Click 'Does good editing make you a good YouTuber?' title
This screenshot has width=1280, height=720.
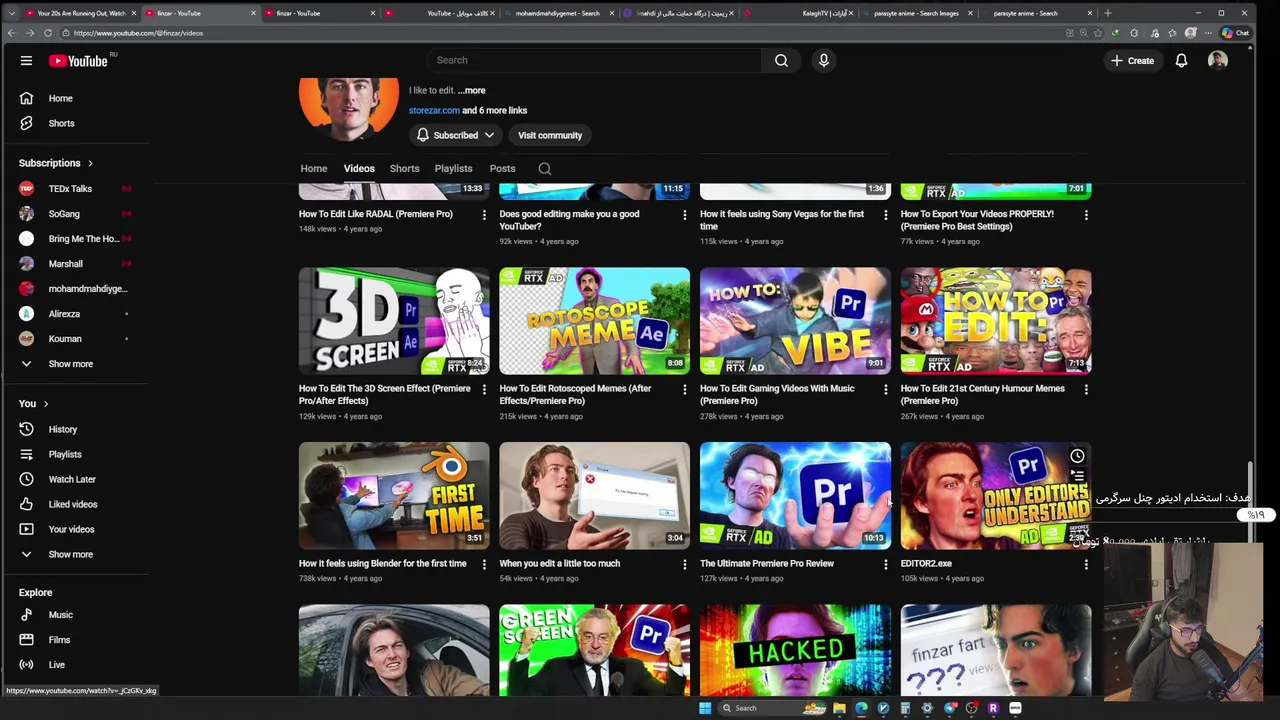click(569, 220)
